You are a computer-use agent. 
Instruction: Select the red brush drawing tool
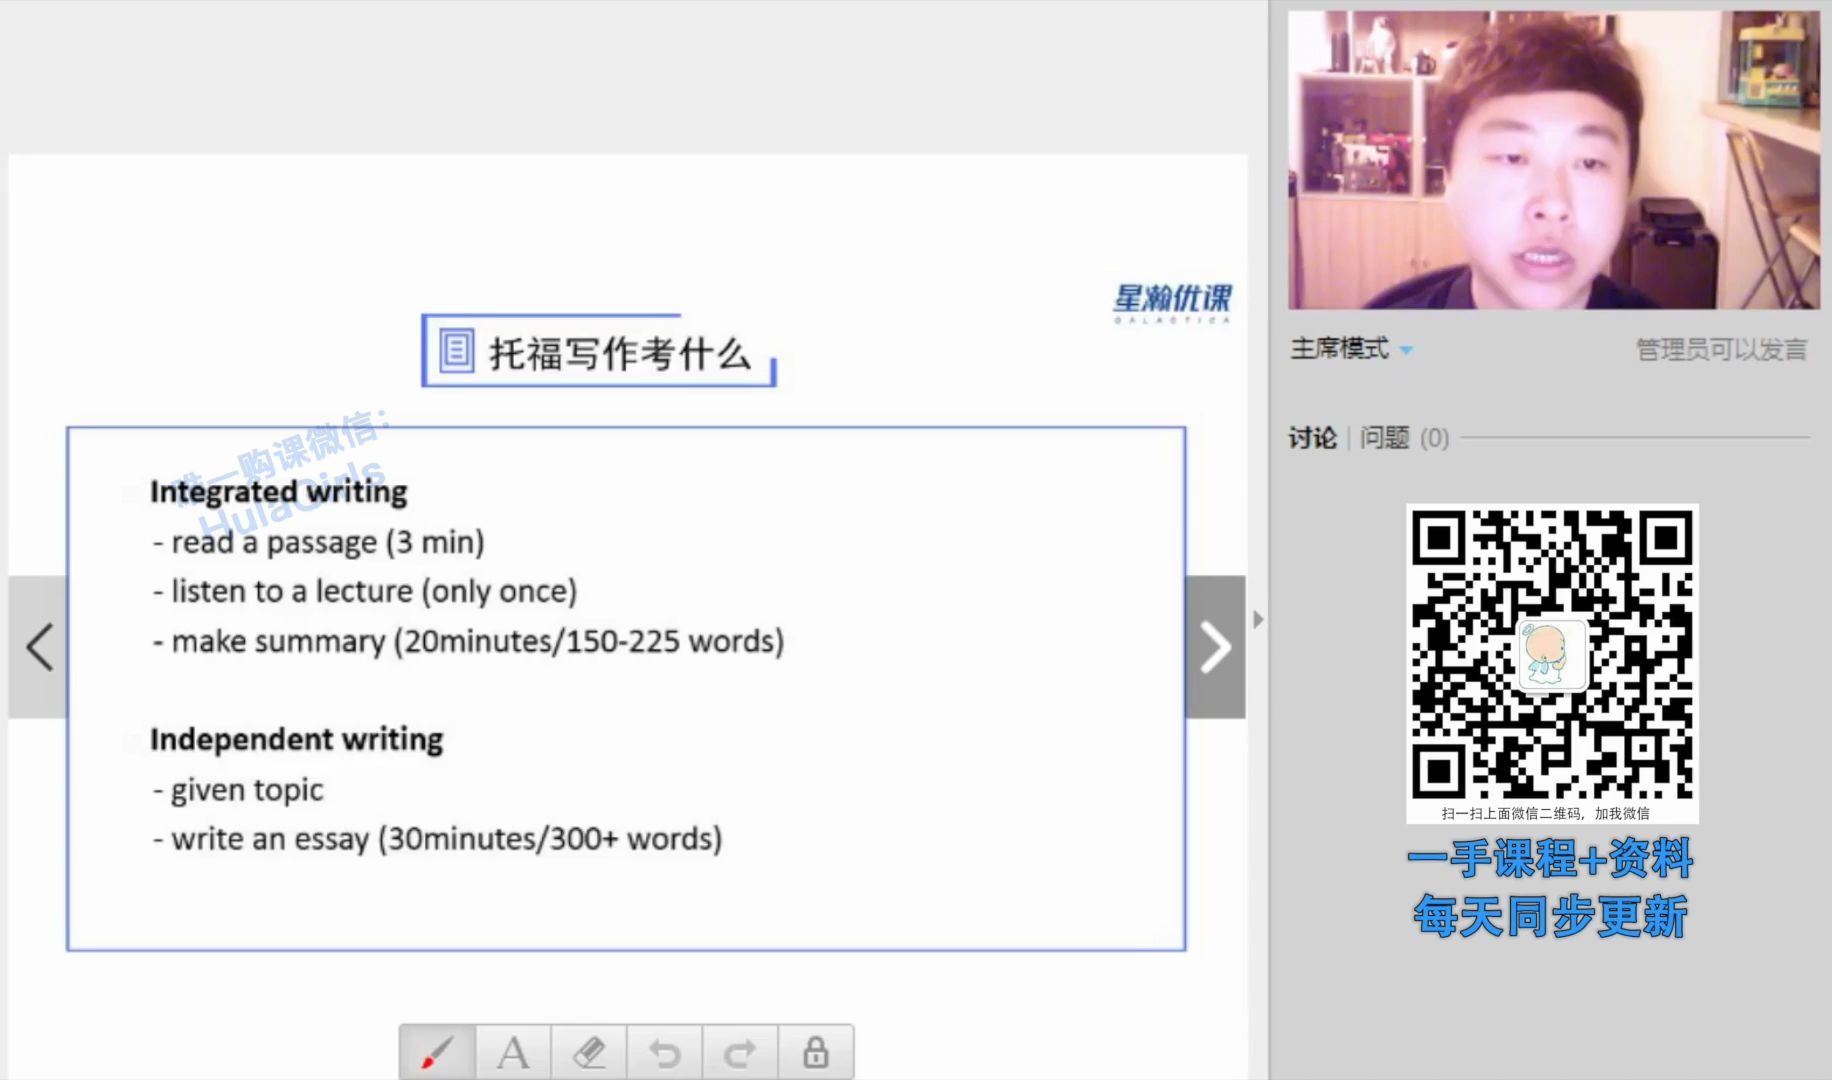coord(438,1052)
